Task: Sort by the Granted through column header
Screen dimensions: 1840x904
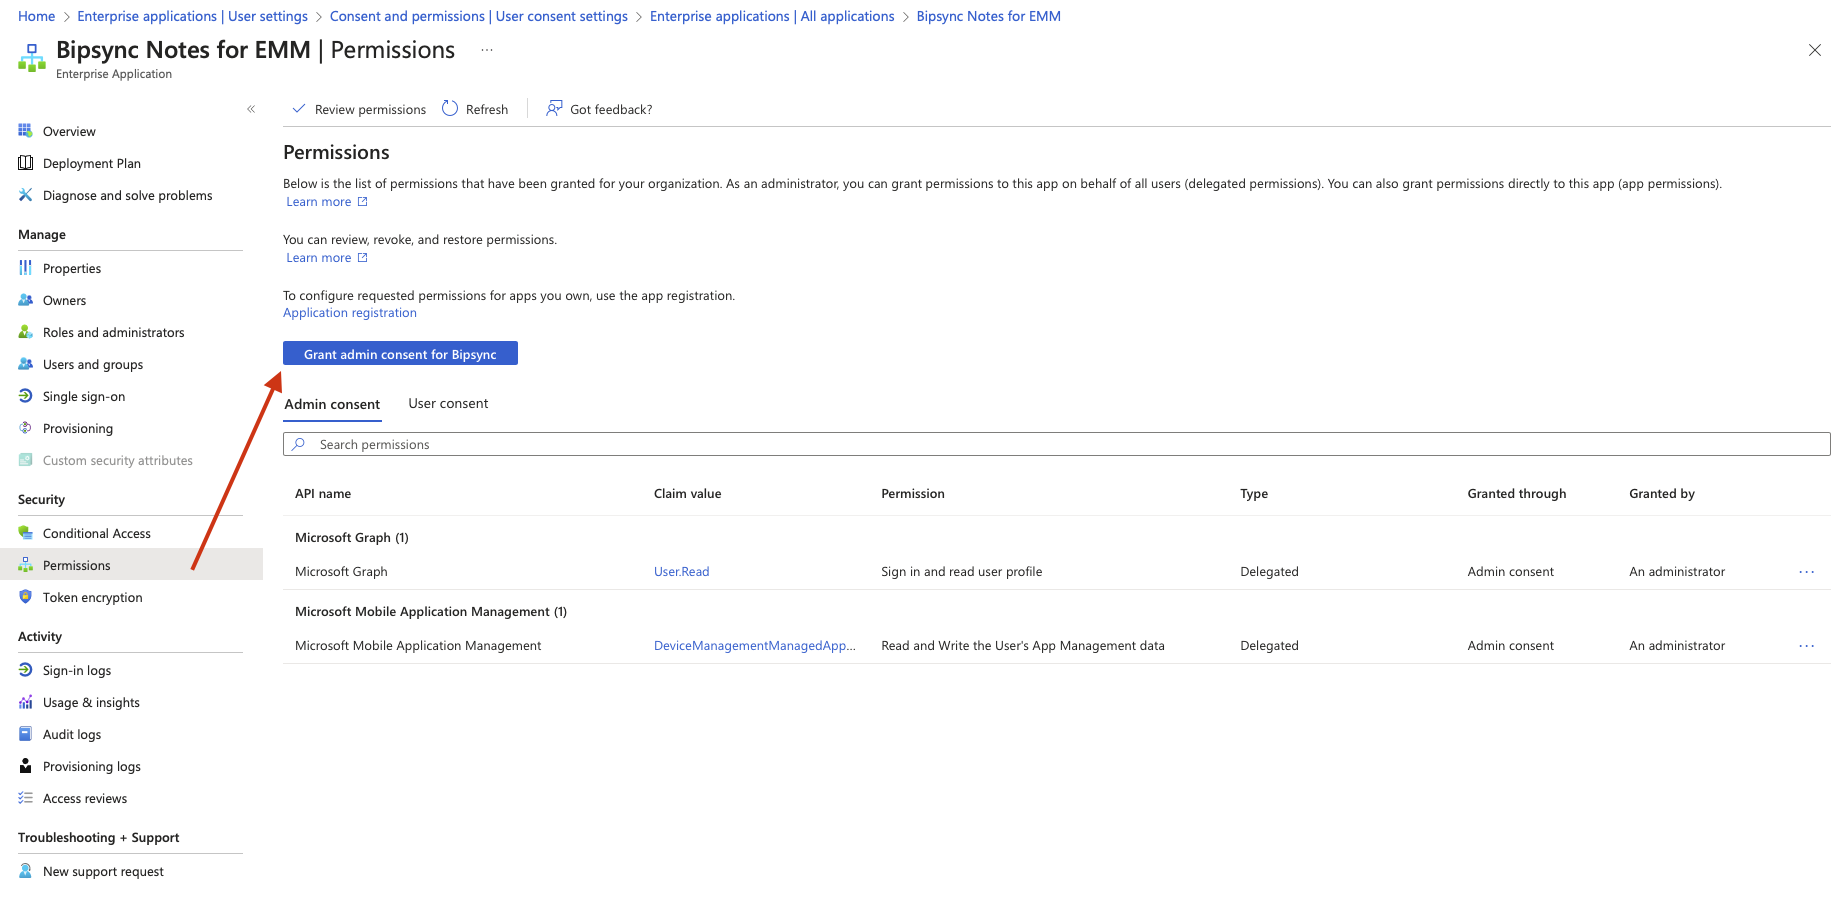Action: point(1517,494)
